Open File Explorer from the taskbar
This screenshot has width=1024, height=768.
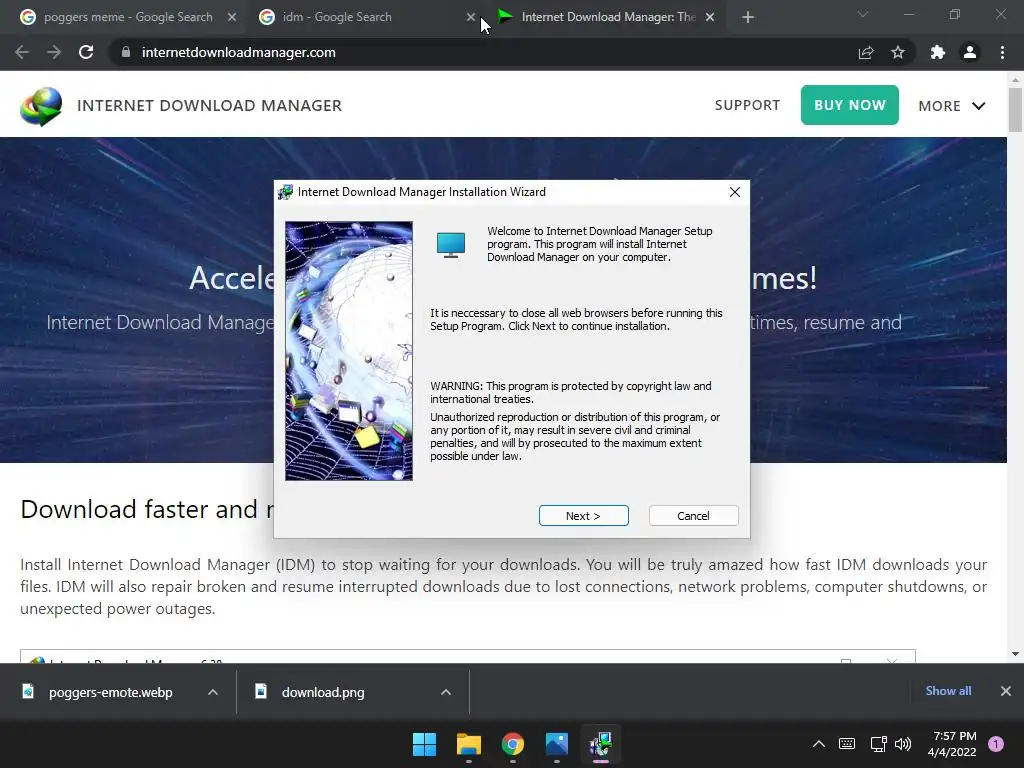click(x=469, y=744)
